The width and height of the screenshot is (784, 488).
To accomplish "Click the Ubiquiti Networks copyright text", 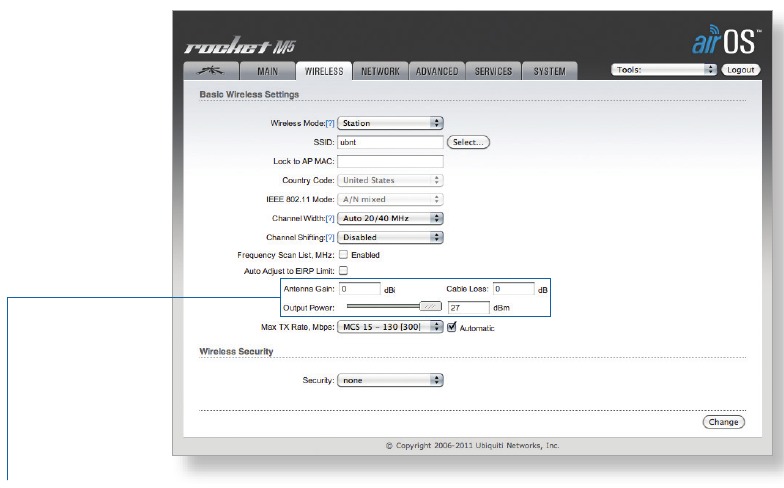I will click(472, 446).
